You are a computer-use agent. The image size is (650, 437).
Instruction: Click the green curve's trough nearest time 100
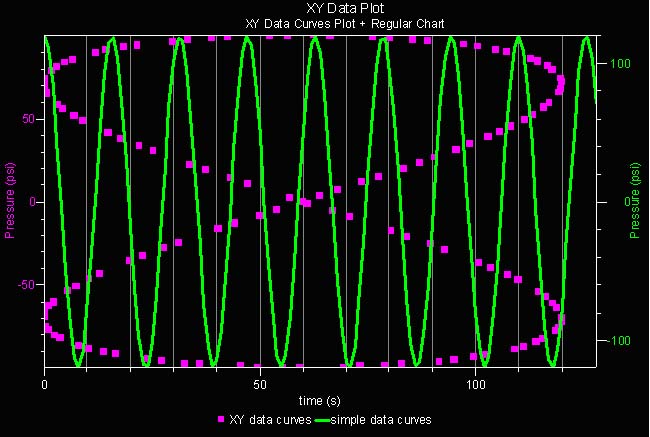pos(484,362)
